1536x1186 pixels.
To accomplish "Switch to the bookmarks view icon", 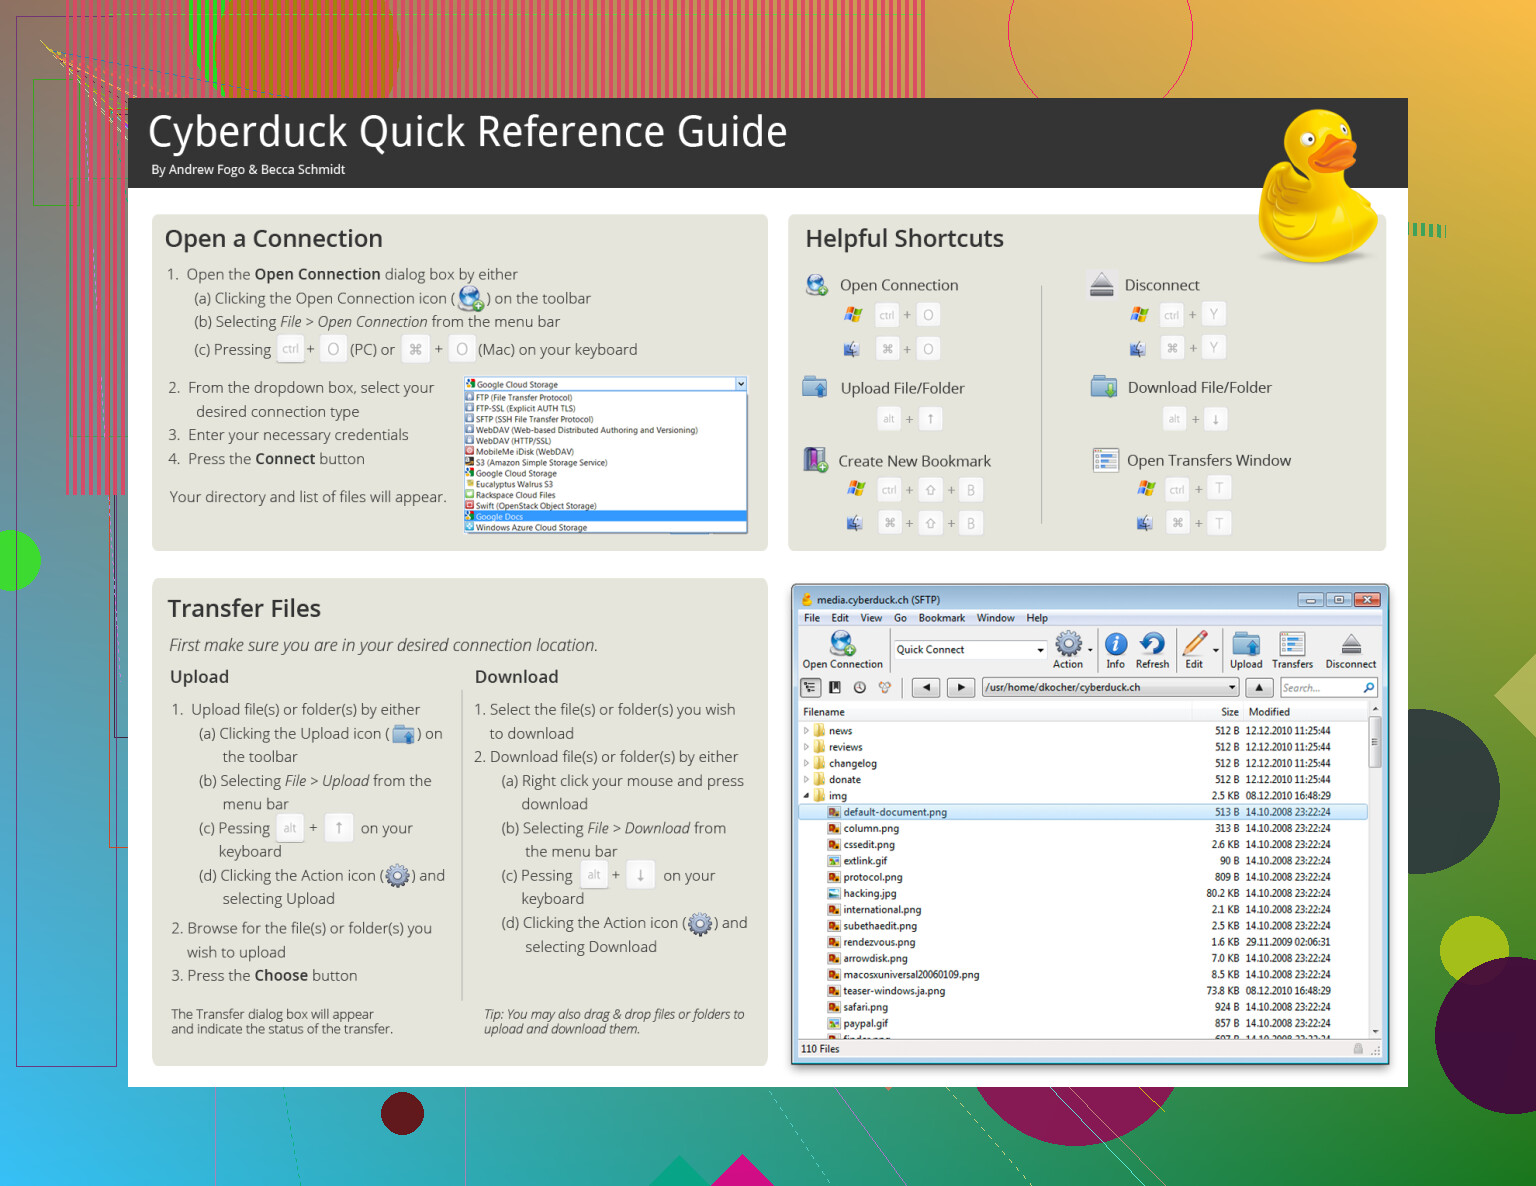I will (835, 688).
